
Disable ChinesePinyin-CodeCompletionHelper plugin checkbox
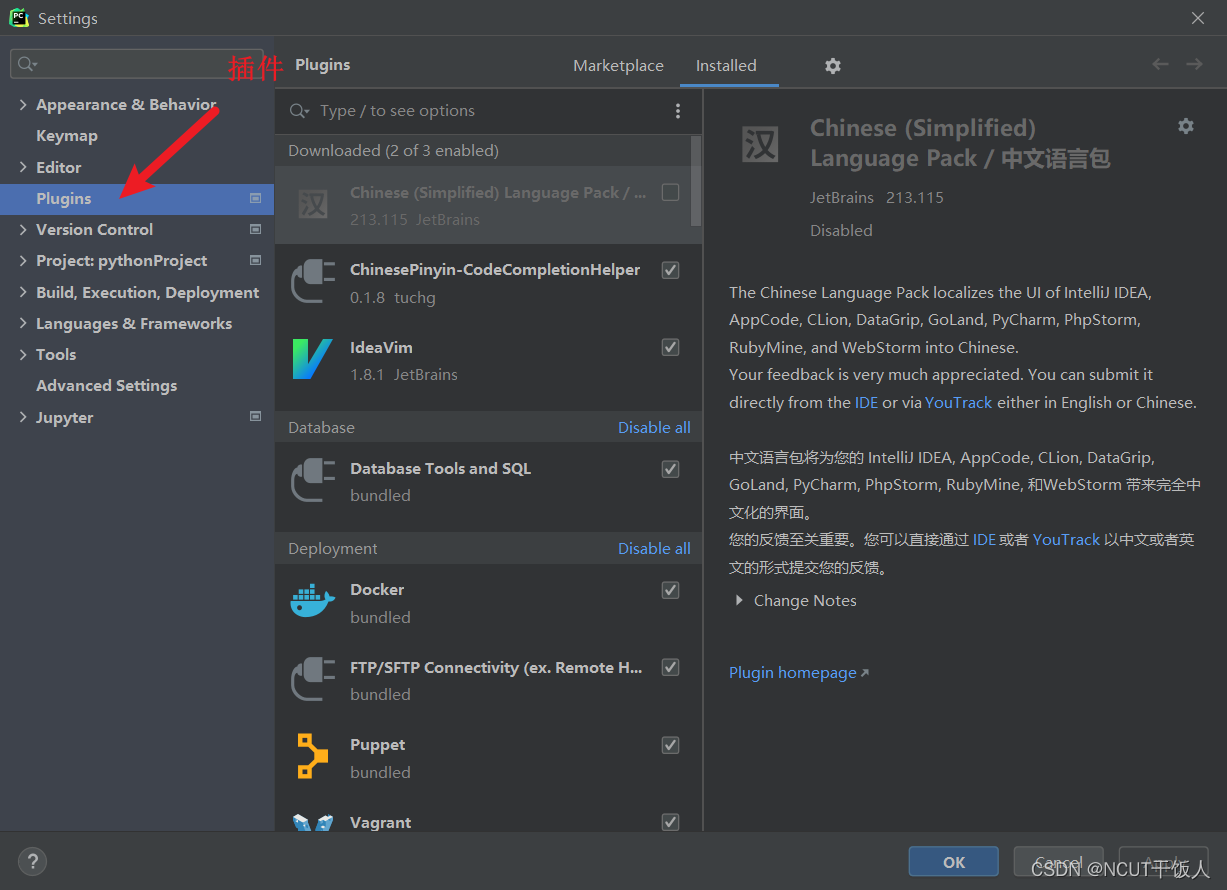pos(670,270)
